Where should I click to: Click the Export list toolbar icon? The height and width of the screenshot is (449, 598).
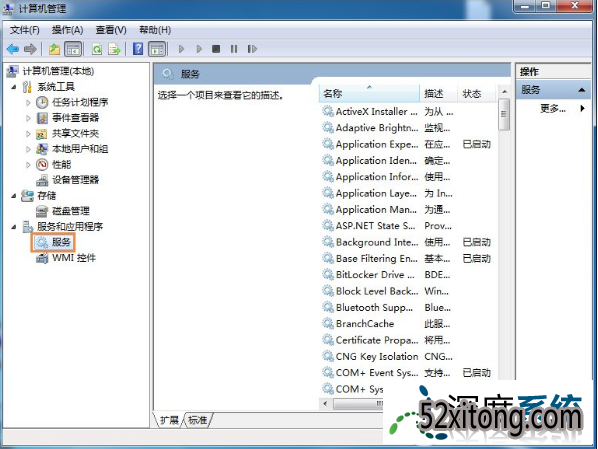[114, 49]
